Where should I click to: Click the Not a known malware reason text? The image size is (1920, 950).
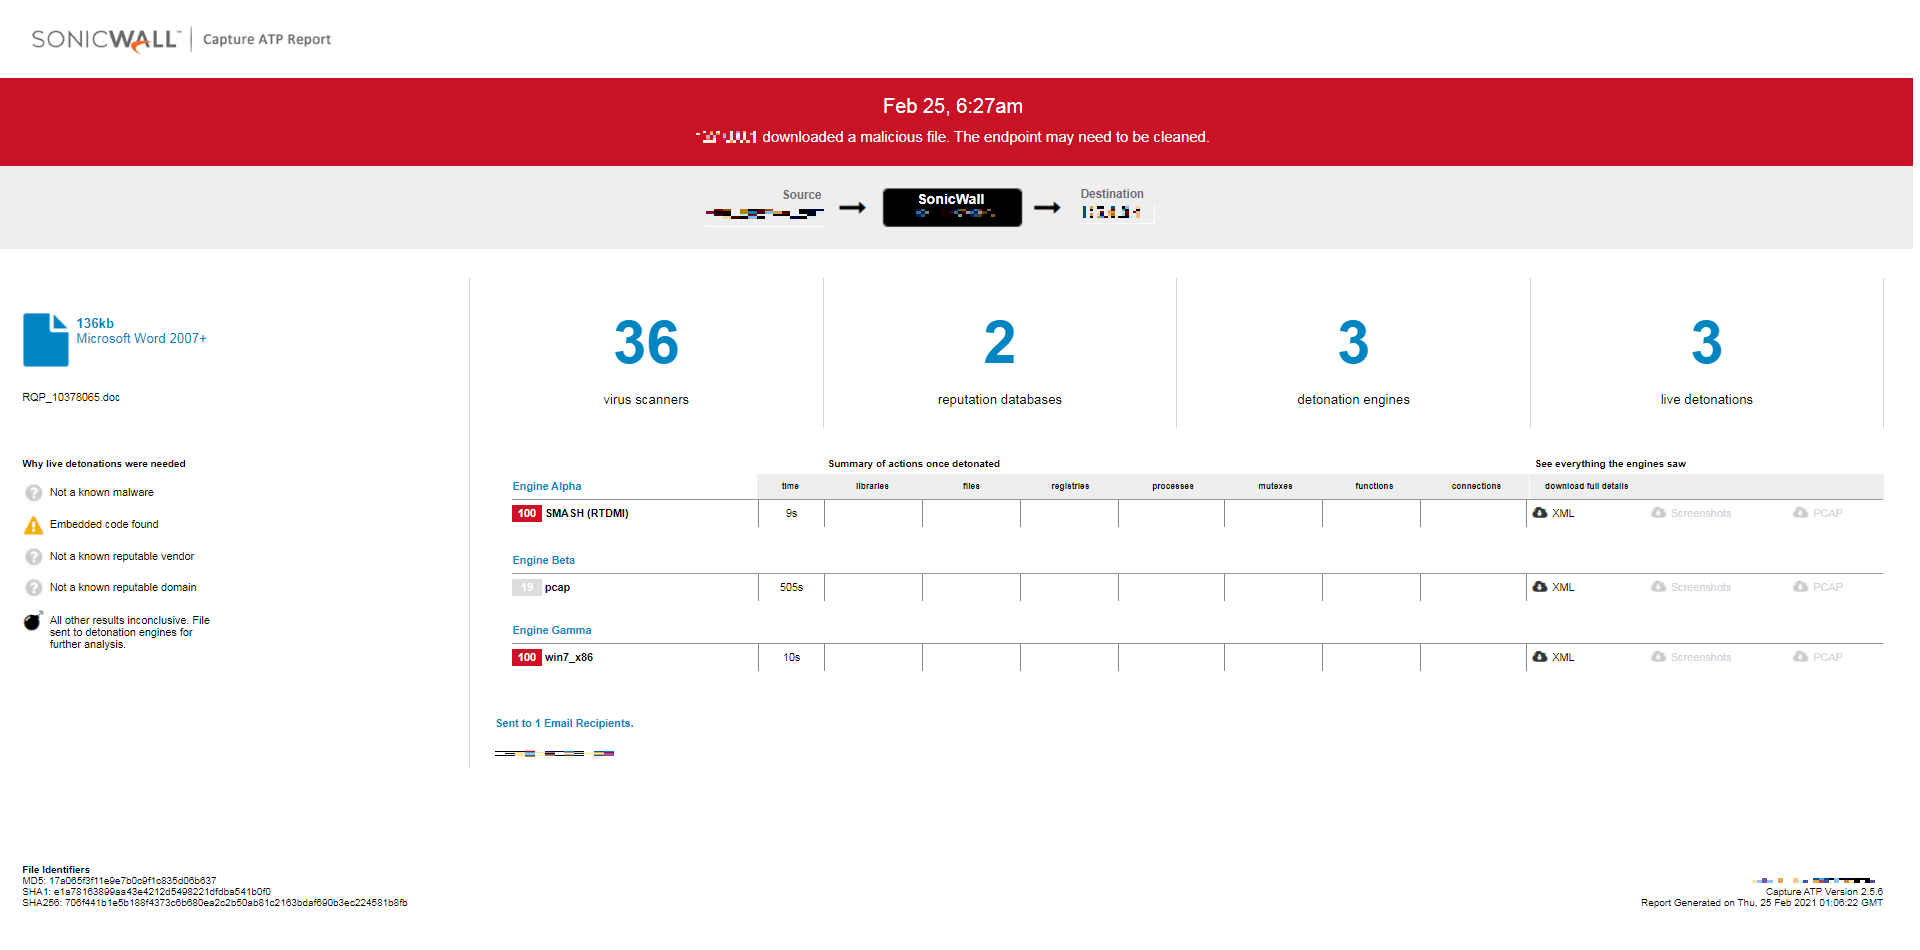(x=102, y=493)
